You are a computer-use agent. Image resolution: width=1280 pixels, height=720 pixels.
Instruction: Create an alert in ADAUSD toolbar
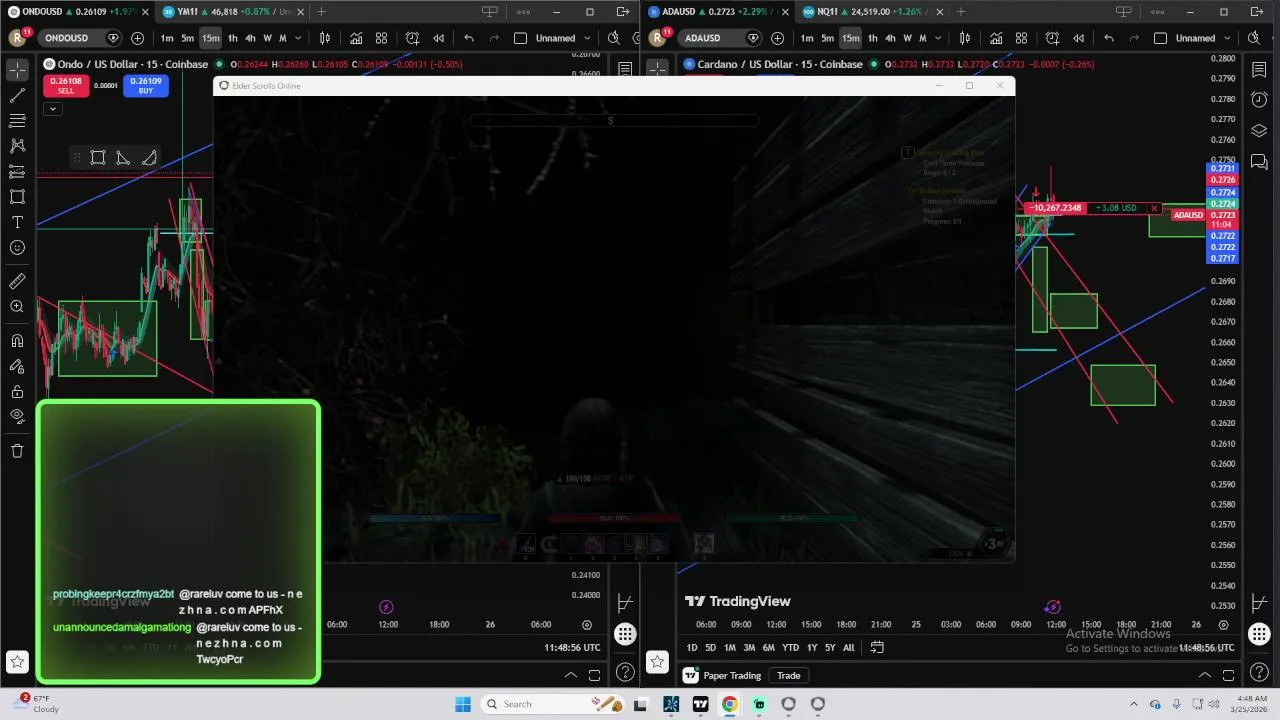[1052, 38]
